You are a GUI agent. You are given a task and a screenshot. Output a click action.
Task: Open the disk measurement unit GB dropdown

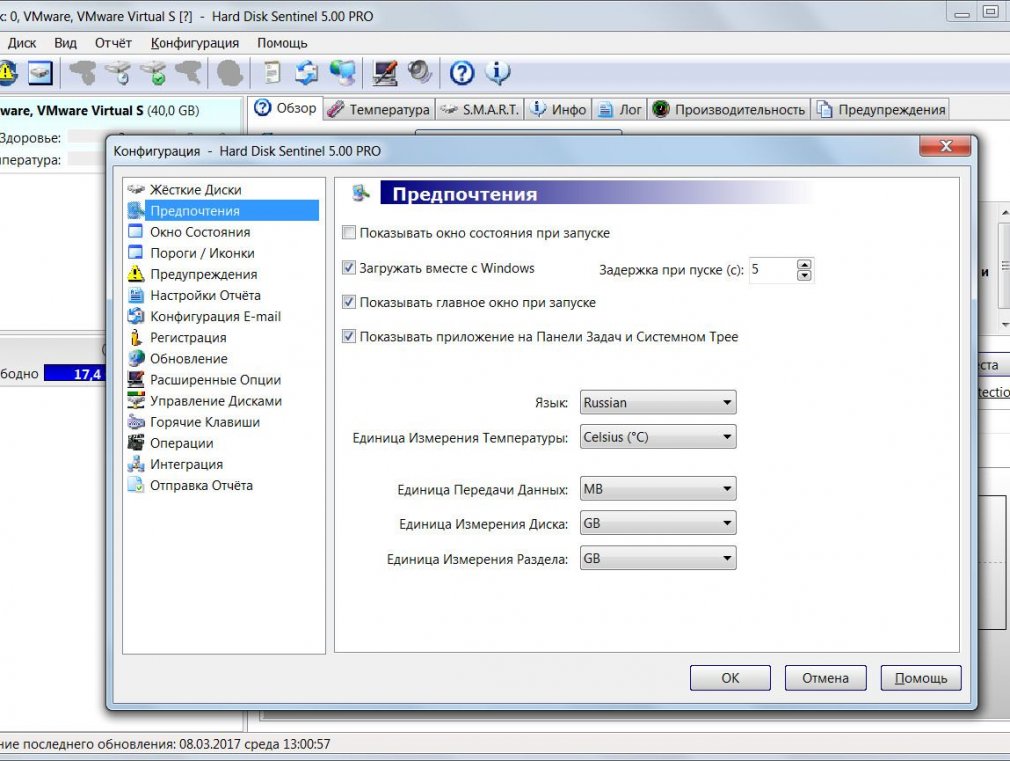[x=658, y=523]
